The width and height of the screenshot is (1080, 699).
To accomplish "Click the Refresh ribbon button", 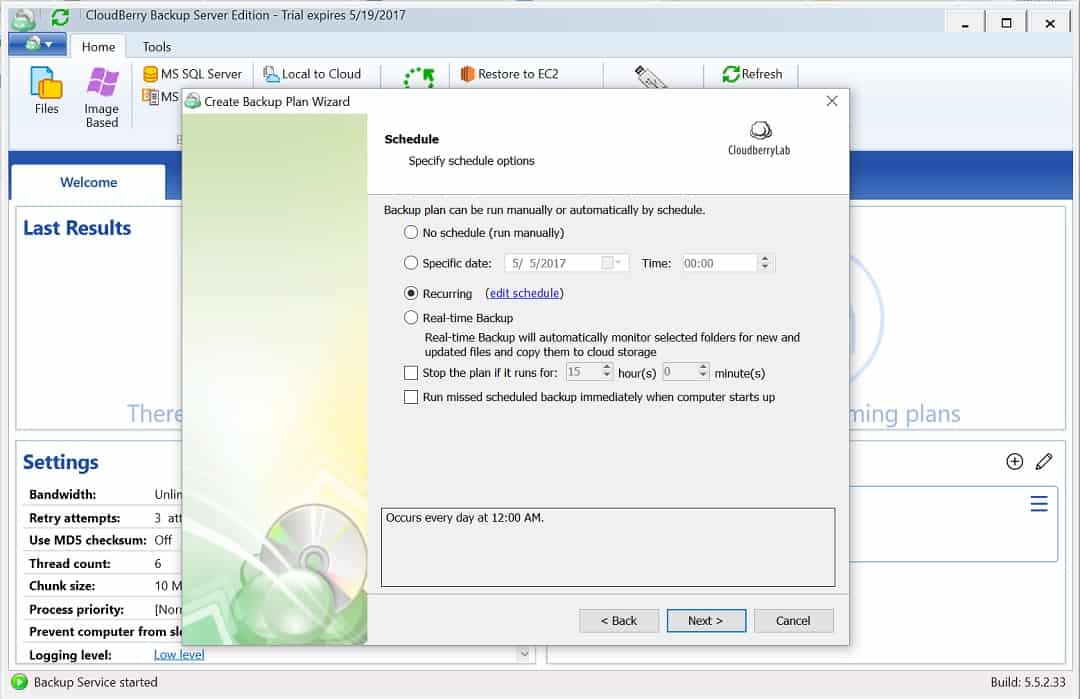I will tap(751, 74).
